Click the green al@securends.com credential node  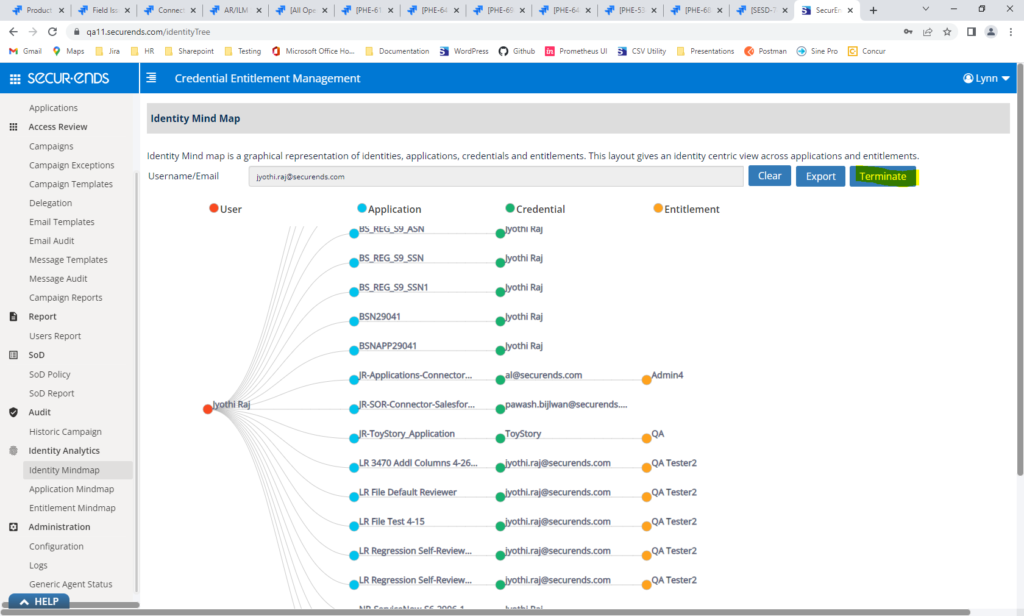coord(500,380)
